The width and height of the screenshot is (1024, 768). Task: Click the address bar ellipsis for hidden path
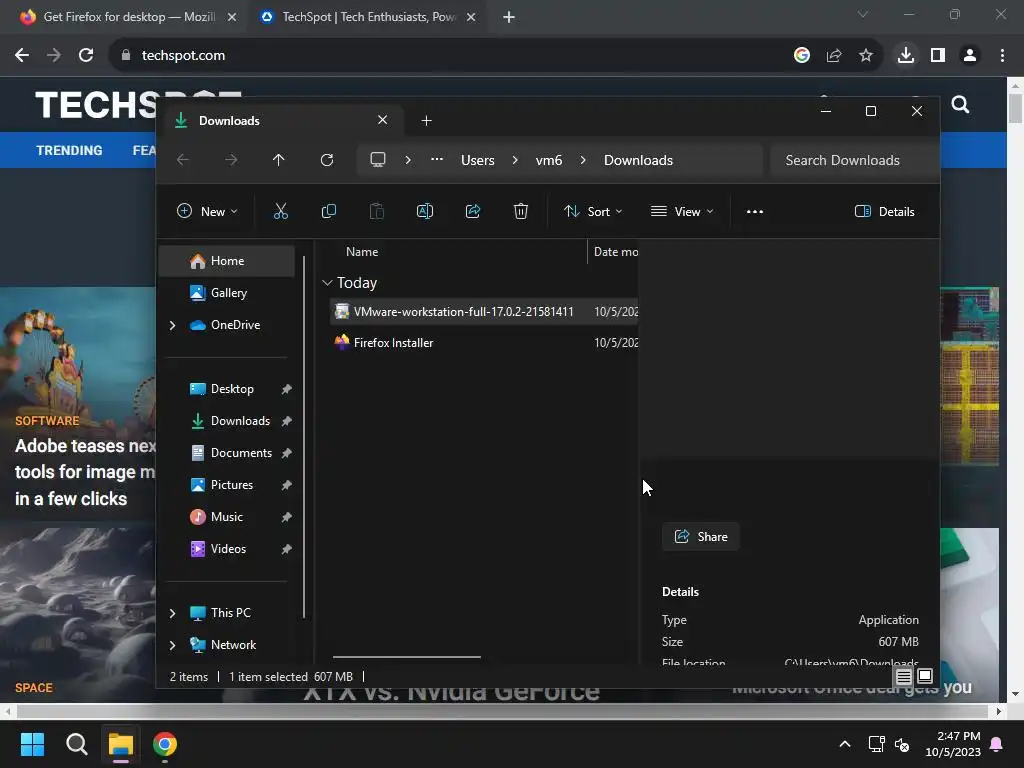[x=437, y=159]
